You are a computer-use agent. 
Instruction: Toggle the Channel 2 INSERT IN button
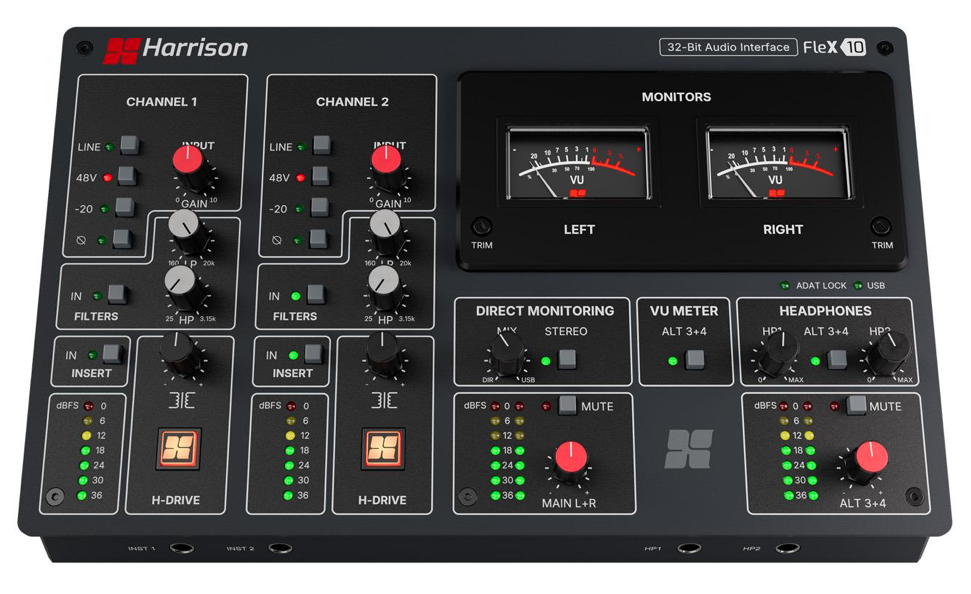(313, 354)
